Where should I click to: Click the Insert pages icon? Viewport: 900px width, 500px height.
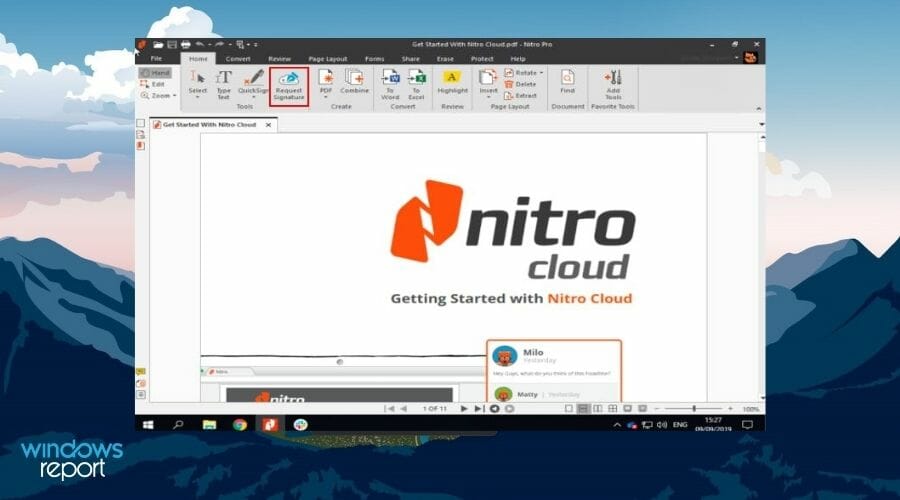click(488, 77)
